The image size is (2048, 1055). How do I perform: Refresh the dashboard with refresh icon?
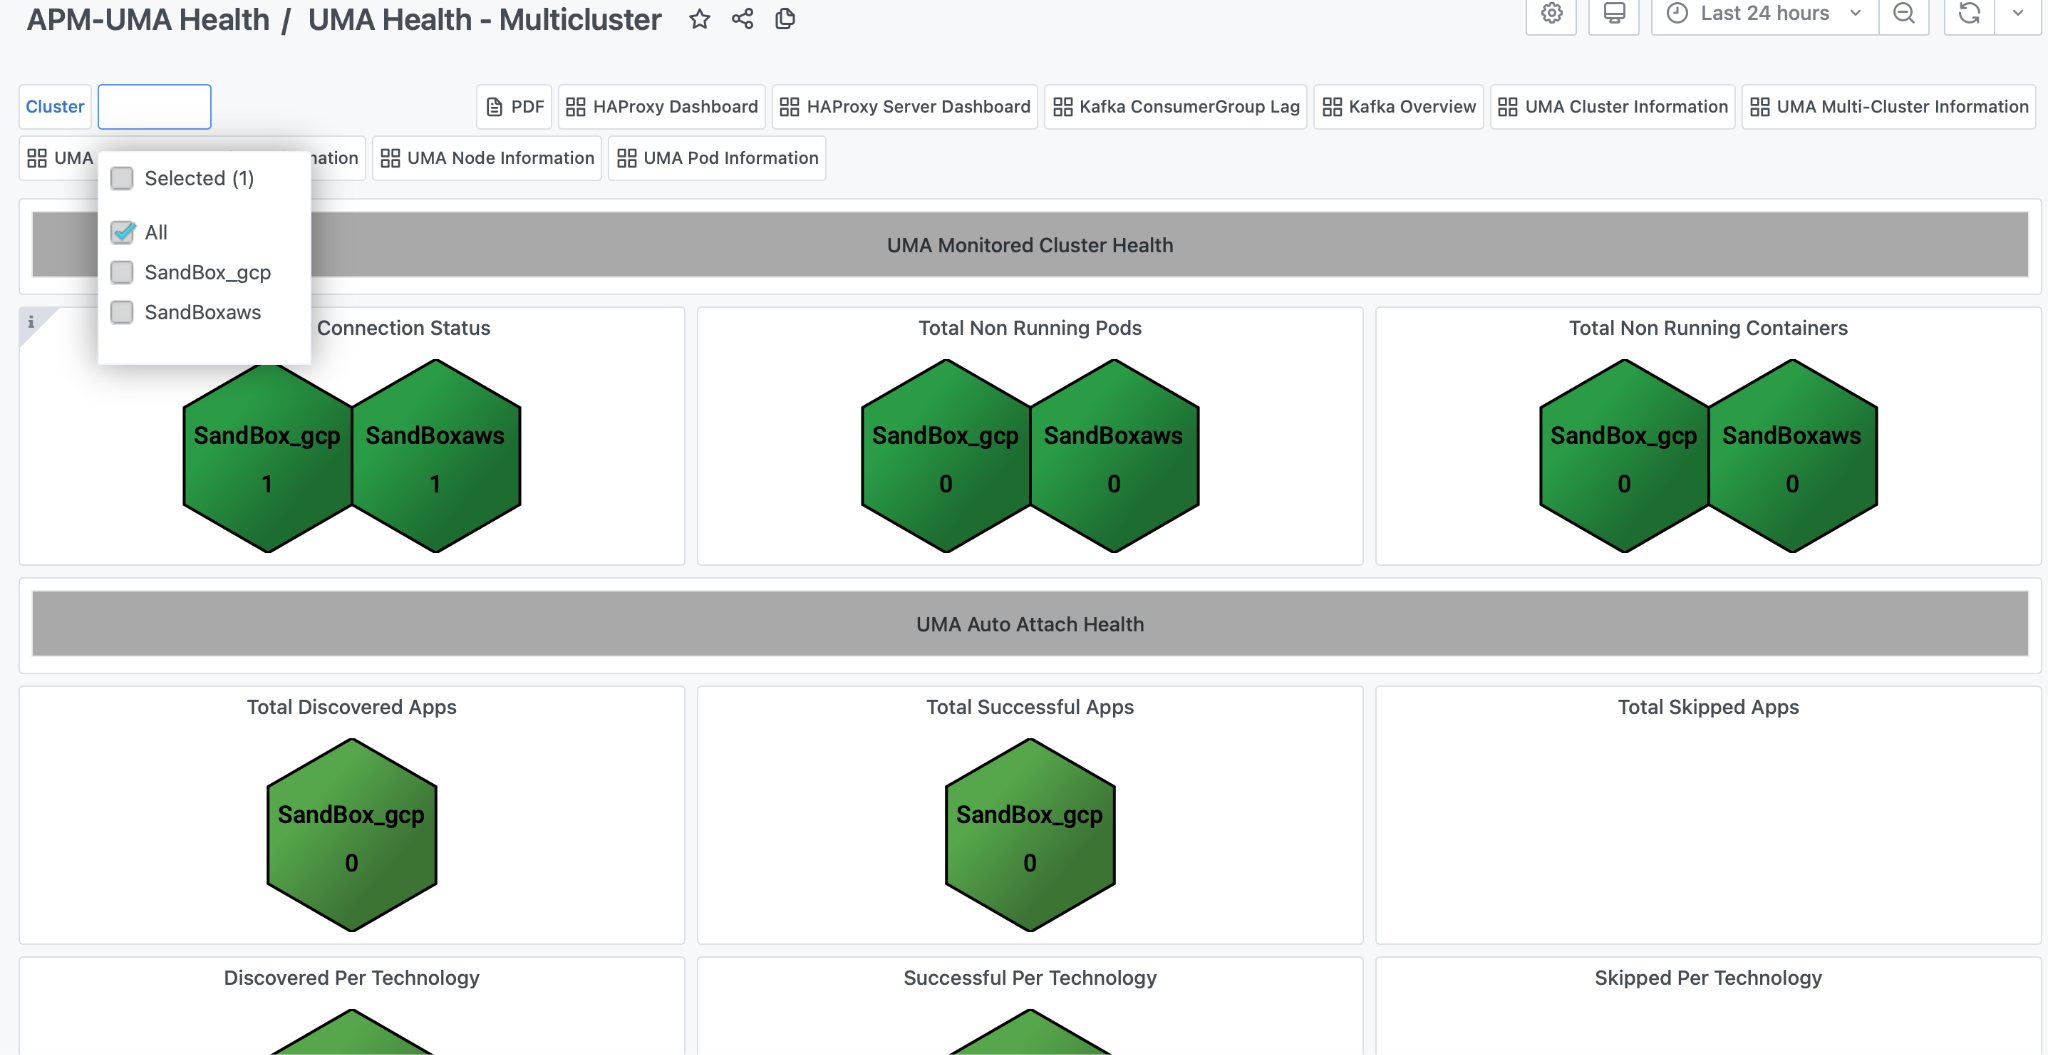(1968, 14)
